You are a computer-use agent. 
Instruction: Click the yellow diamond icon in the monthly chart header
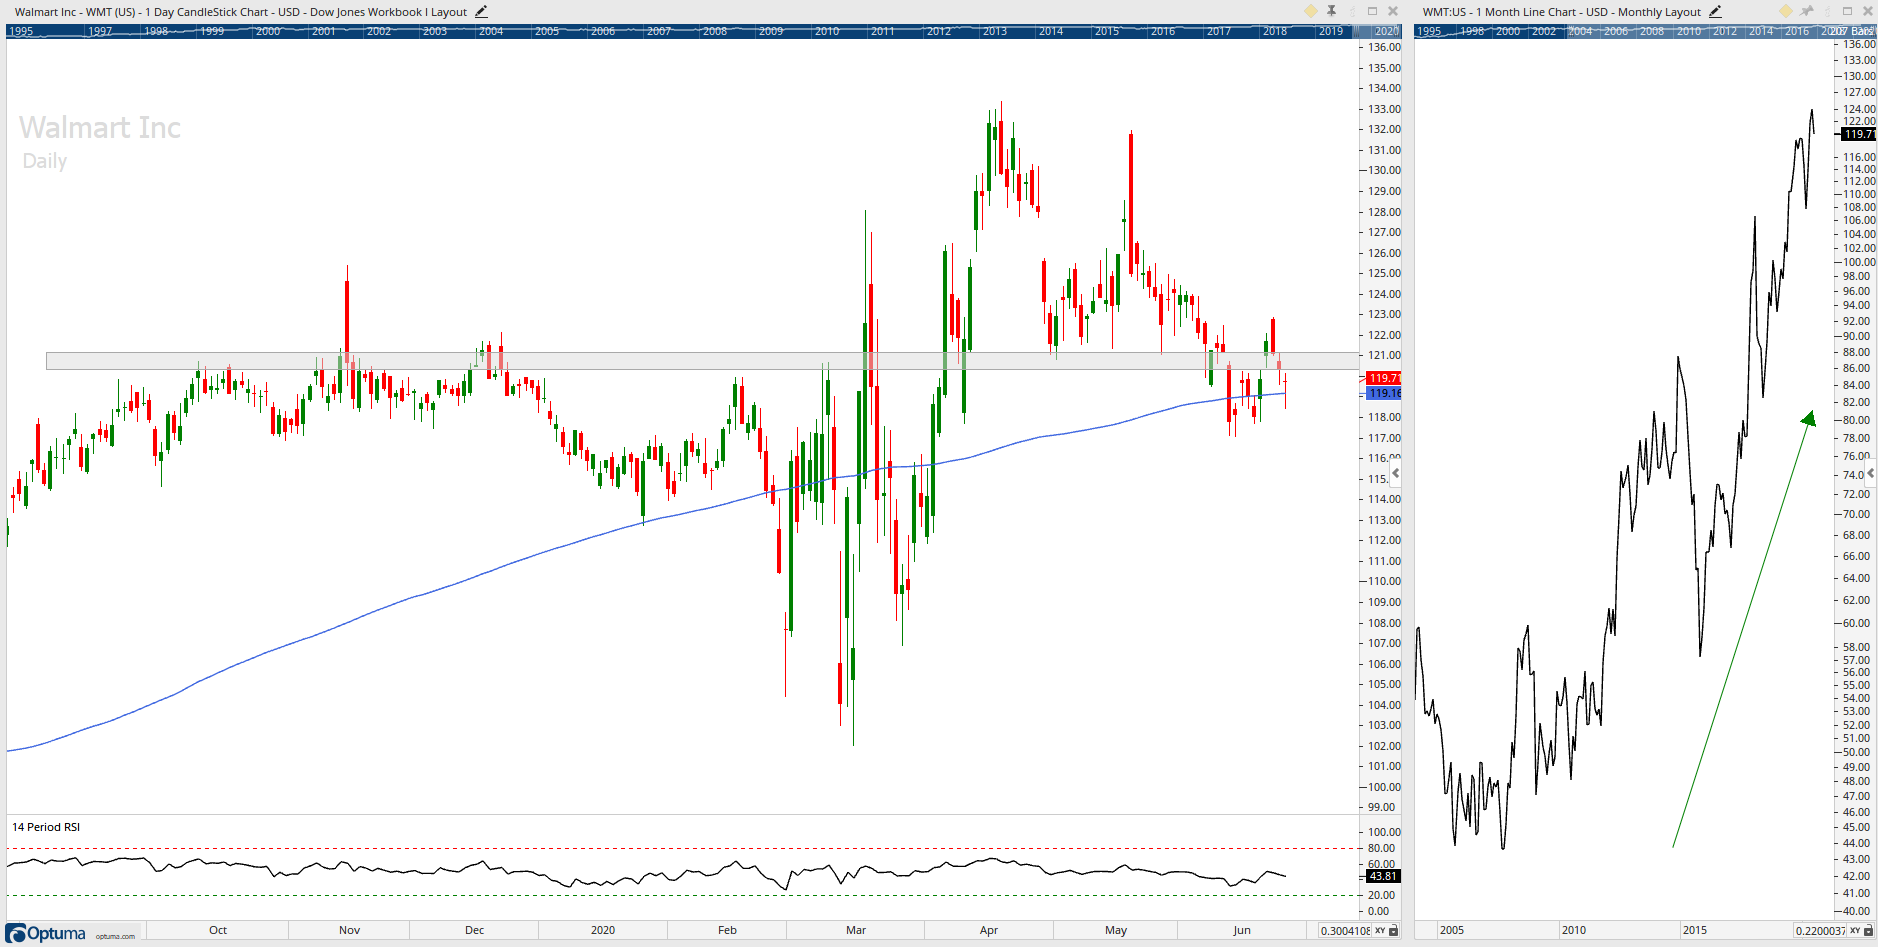click(x=1786, y=11)
